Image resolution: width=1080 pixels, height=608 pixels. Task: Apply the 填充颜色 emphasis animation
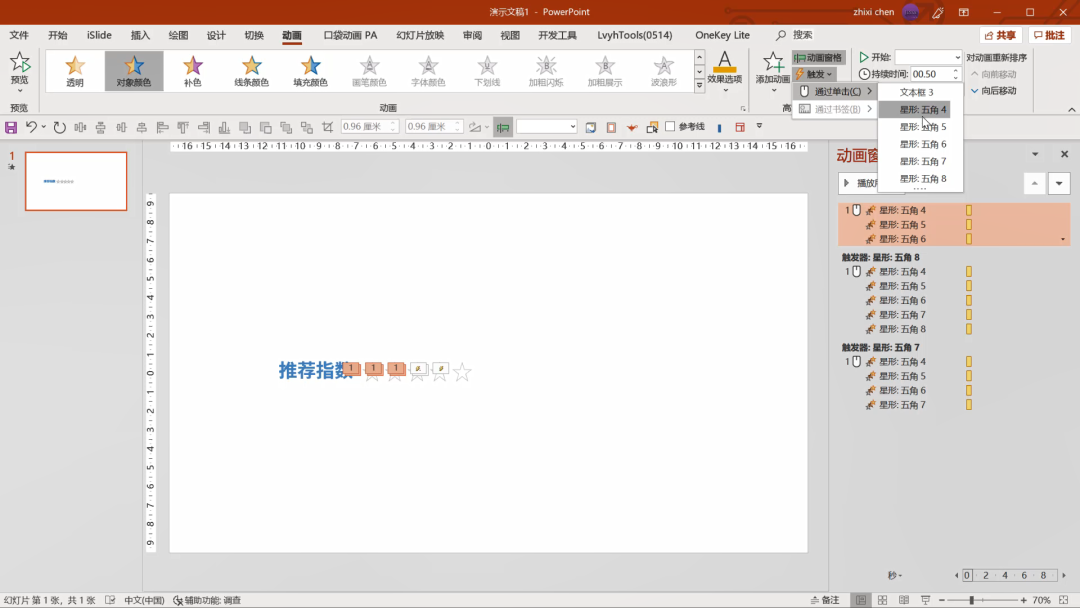click(310, 70)
